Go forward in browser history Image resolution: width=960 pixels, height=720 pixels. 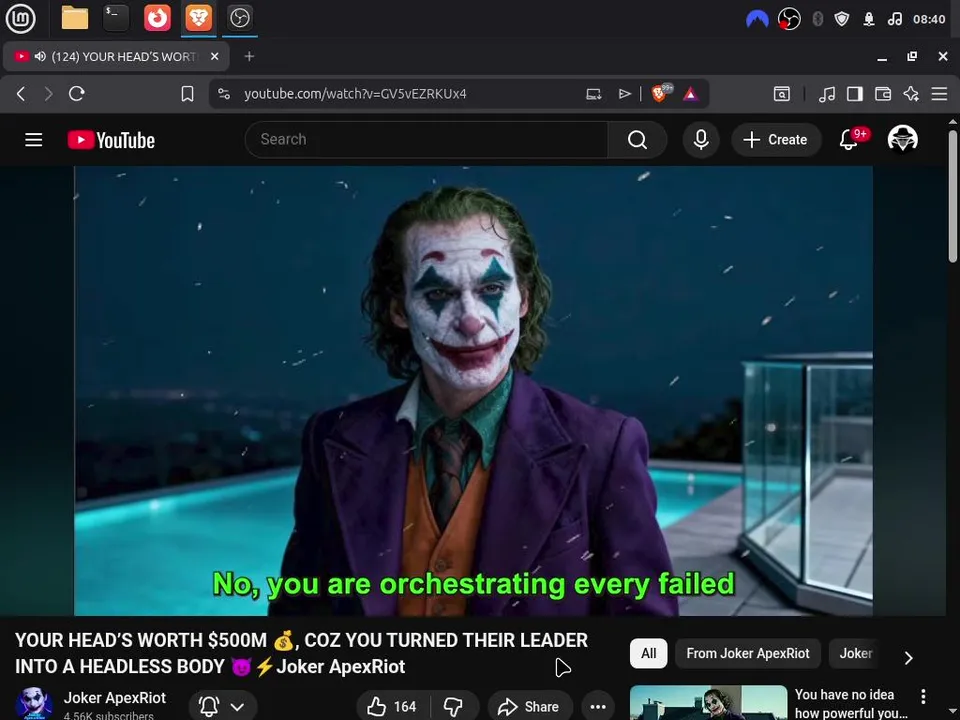[48, 94]
